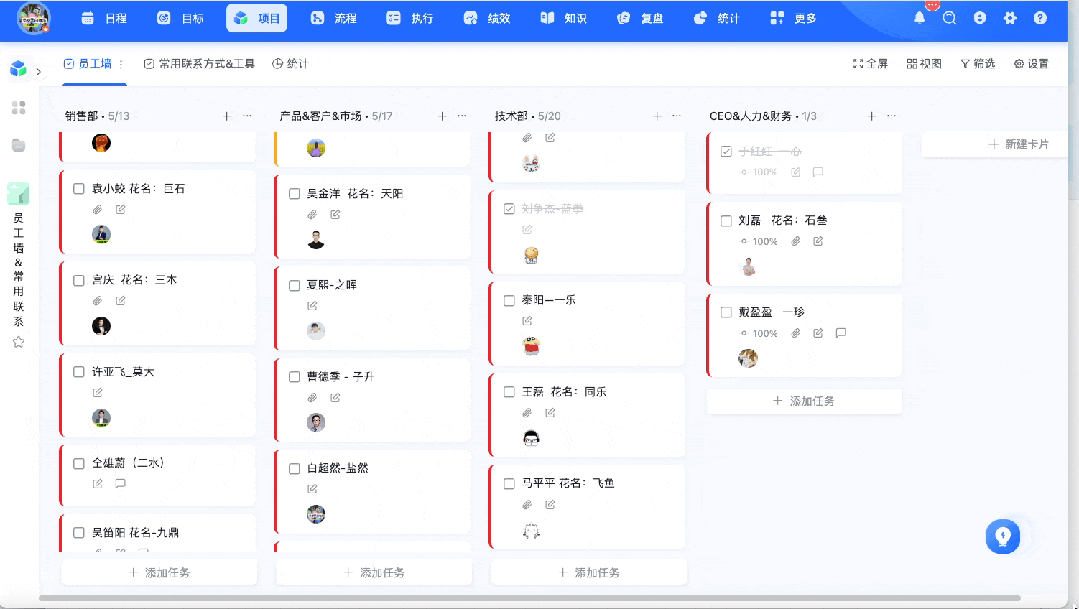The image size is (1079, 609).
Task: Open the help question mark icon
Action: (1040, 18)
